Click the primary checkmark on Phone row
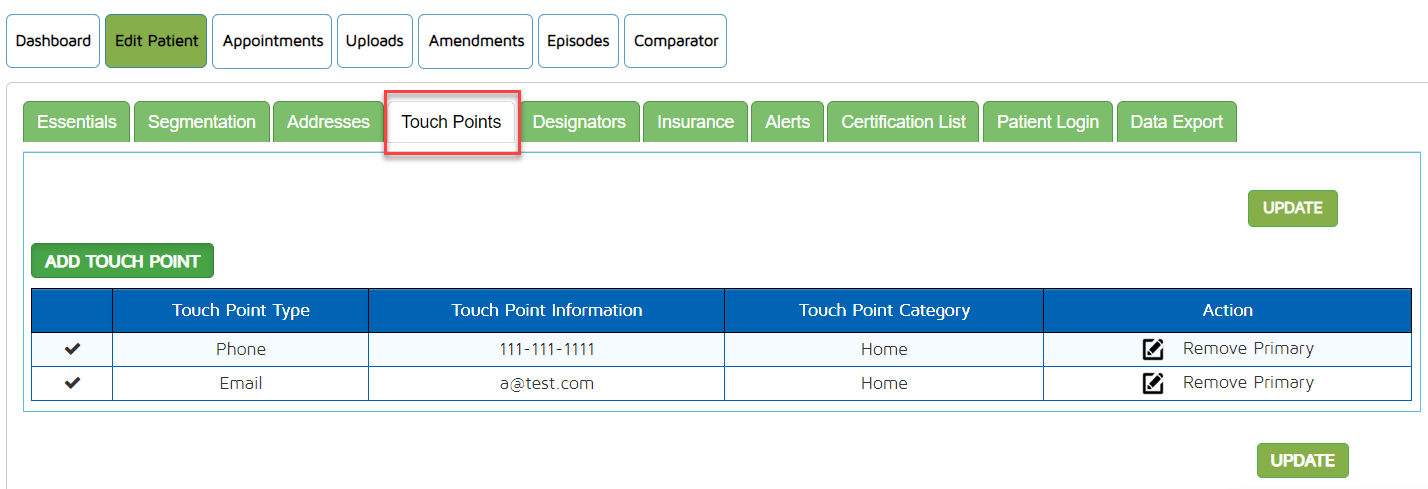The height and width of the screenshot is (489, 1428). [72, 349]
